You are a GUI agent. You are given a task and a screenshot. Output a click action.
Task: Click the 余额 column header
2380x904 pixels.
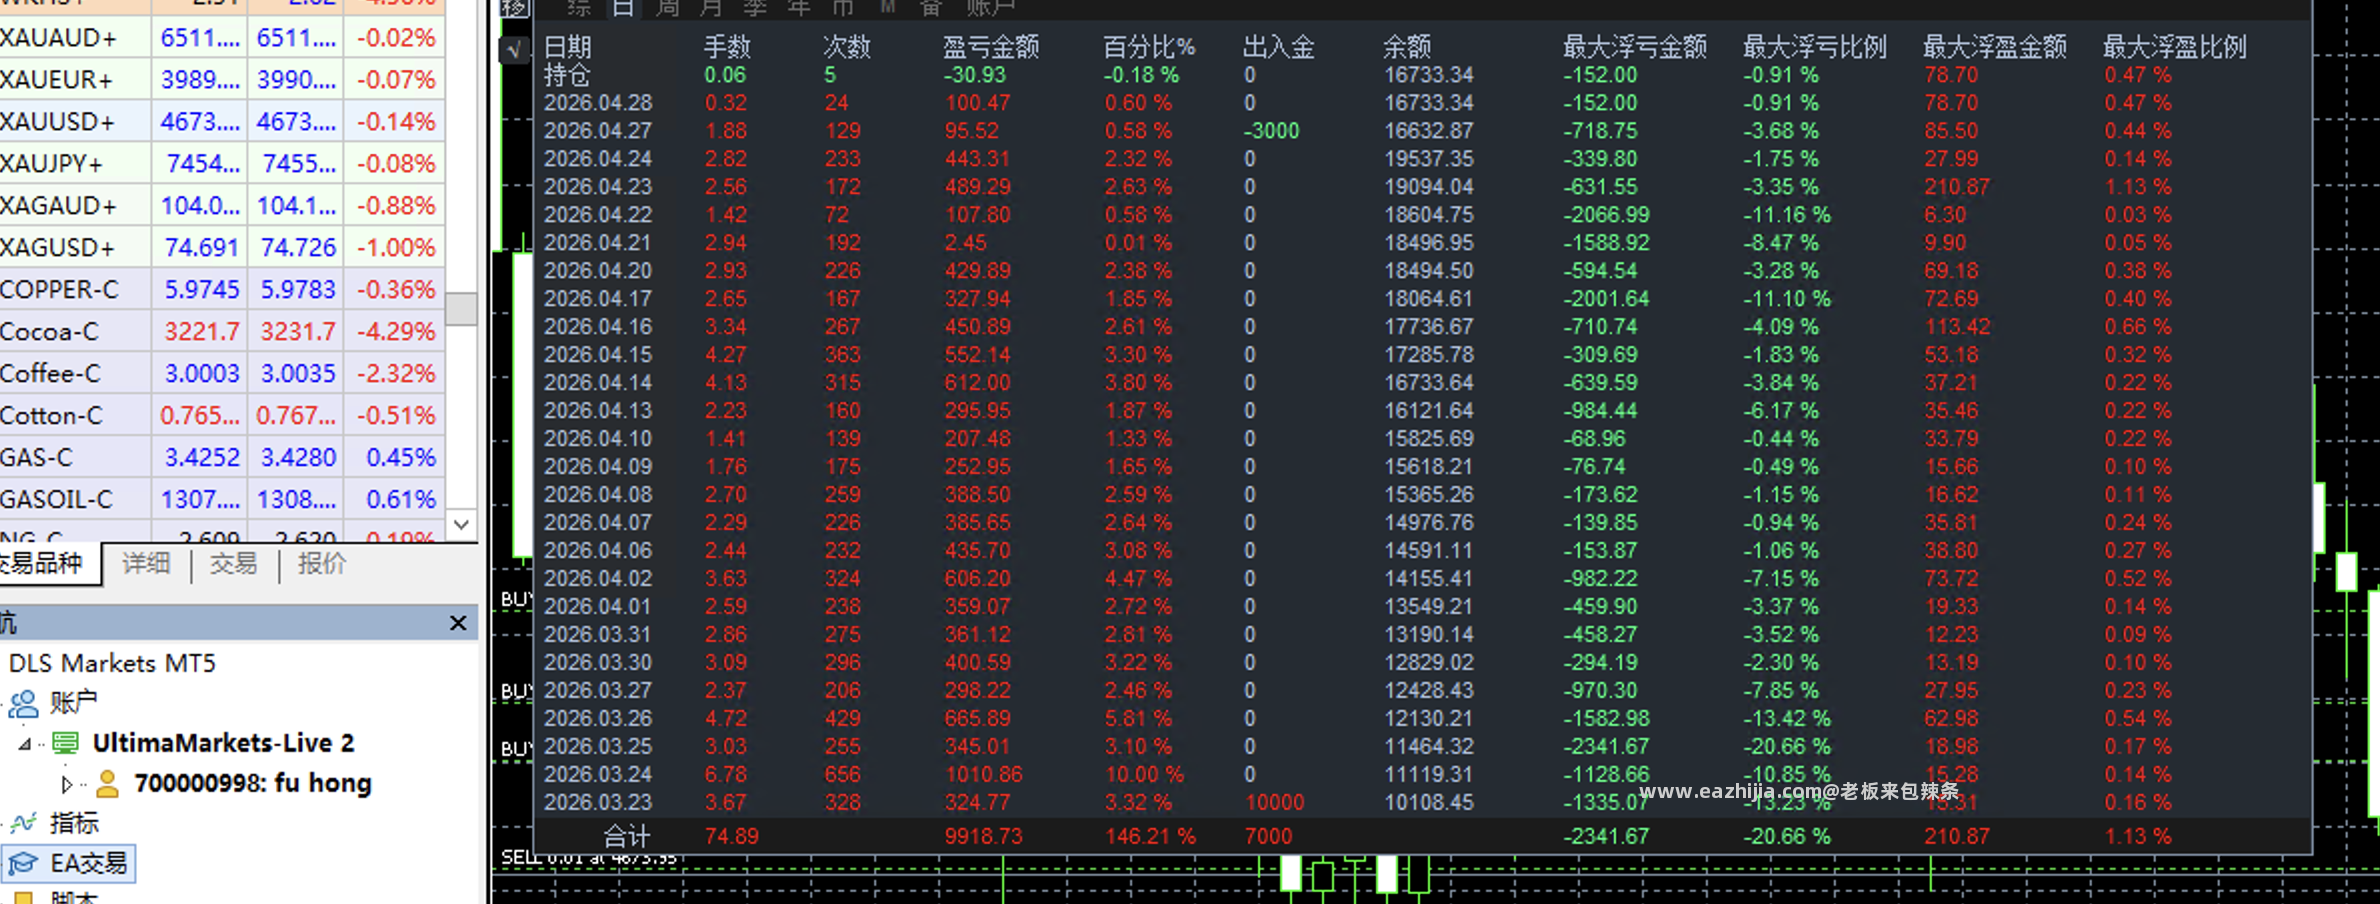pos(1407,47)
